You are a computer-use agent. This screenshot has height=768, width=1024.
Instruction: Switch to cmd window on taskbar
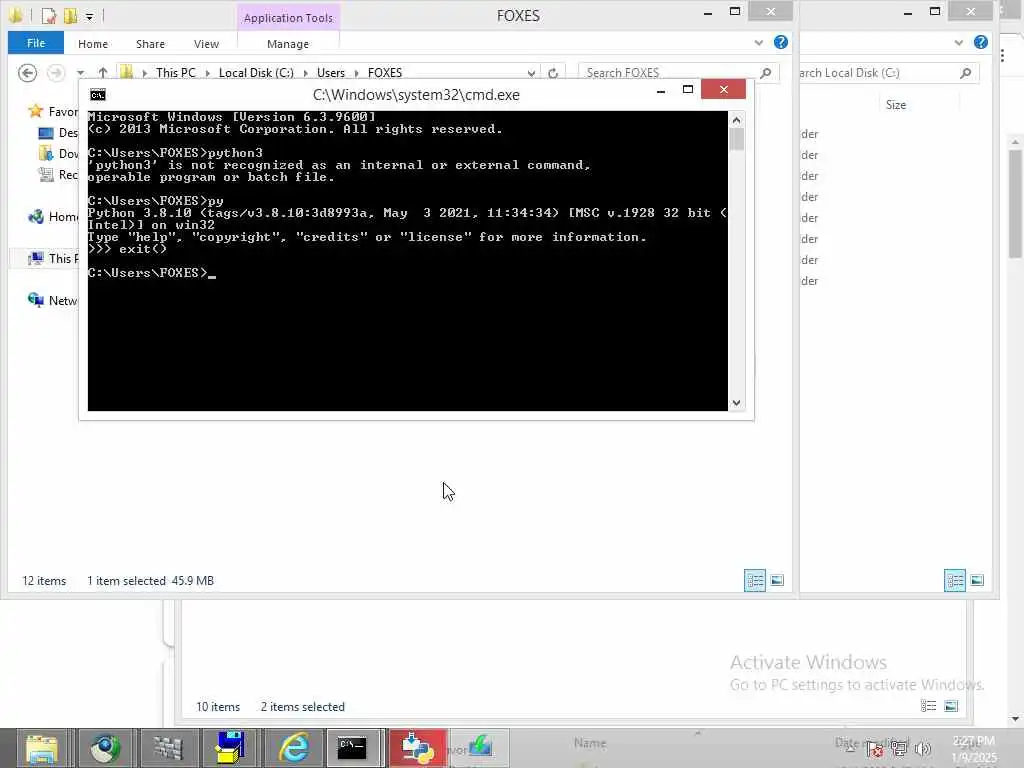[x=353, y=748]
